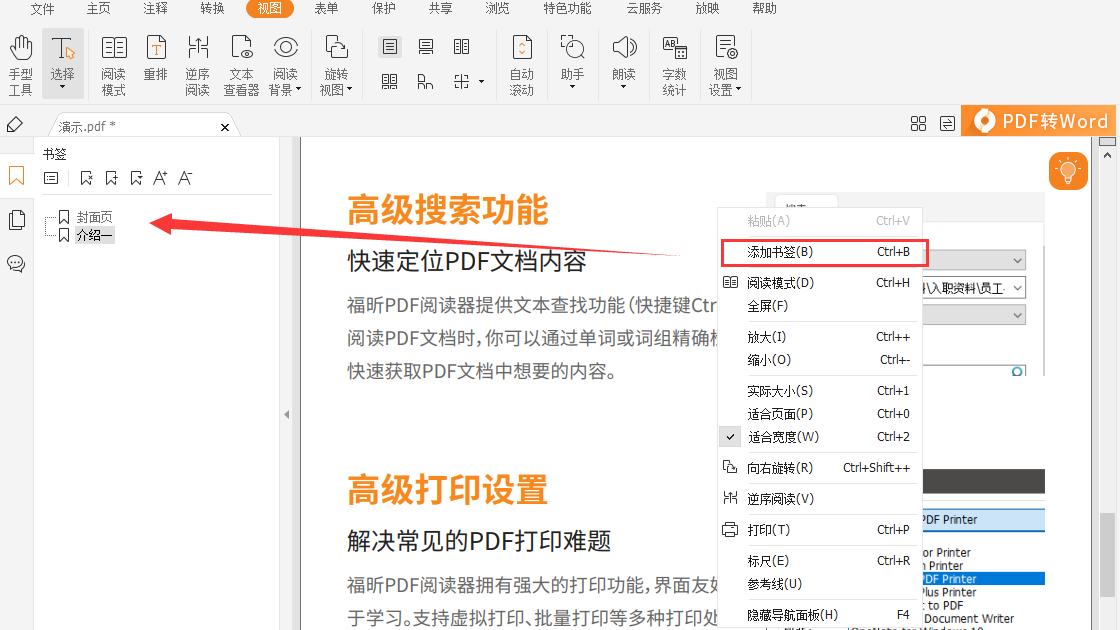1120x630 pixels.
Task: Open Word Count (字数统计) tool
Action: click(674, 64)
